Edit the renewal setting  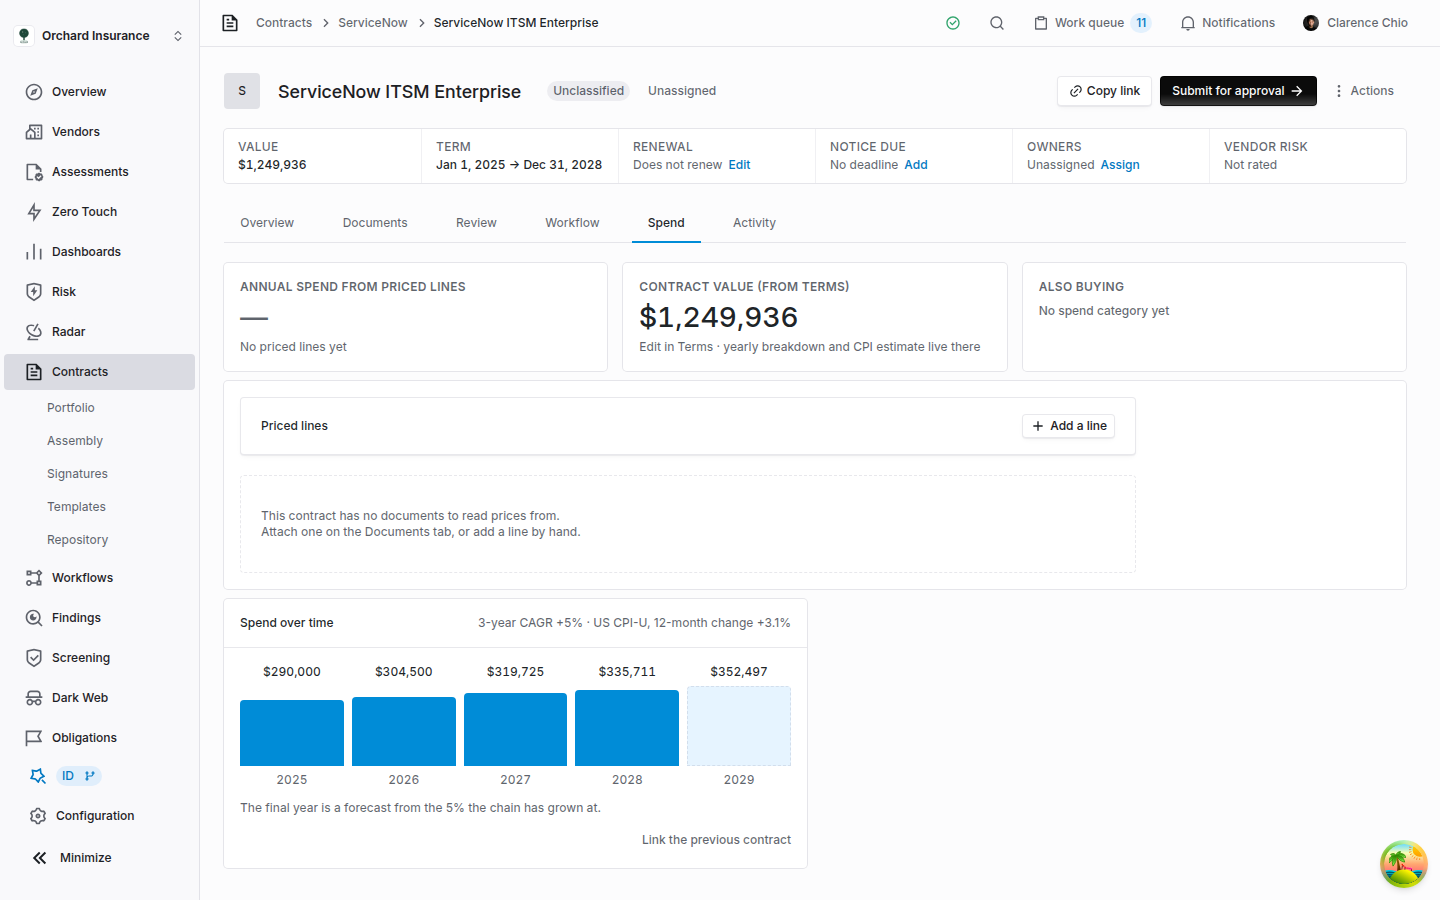739,165
